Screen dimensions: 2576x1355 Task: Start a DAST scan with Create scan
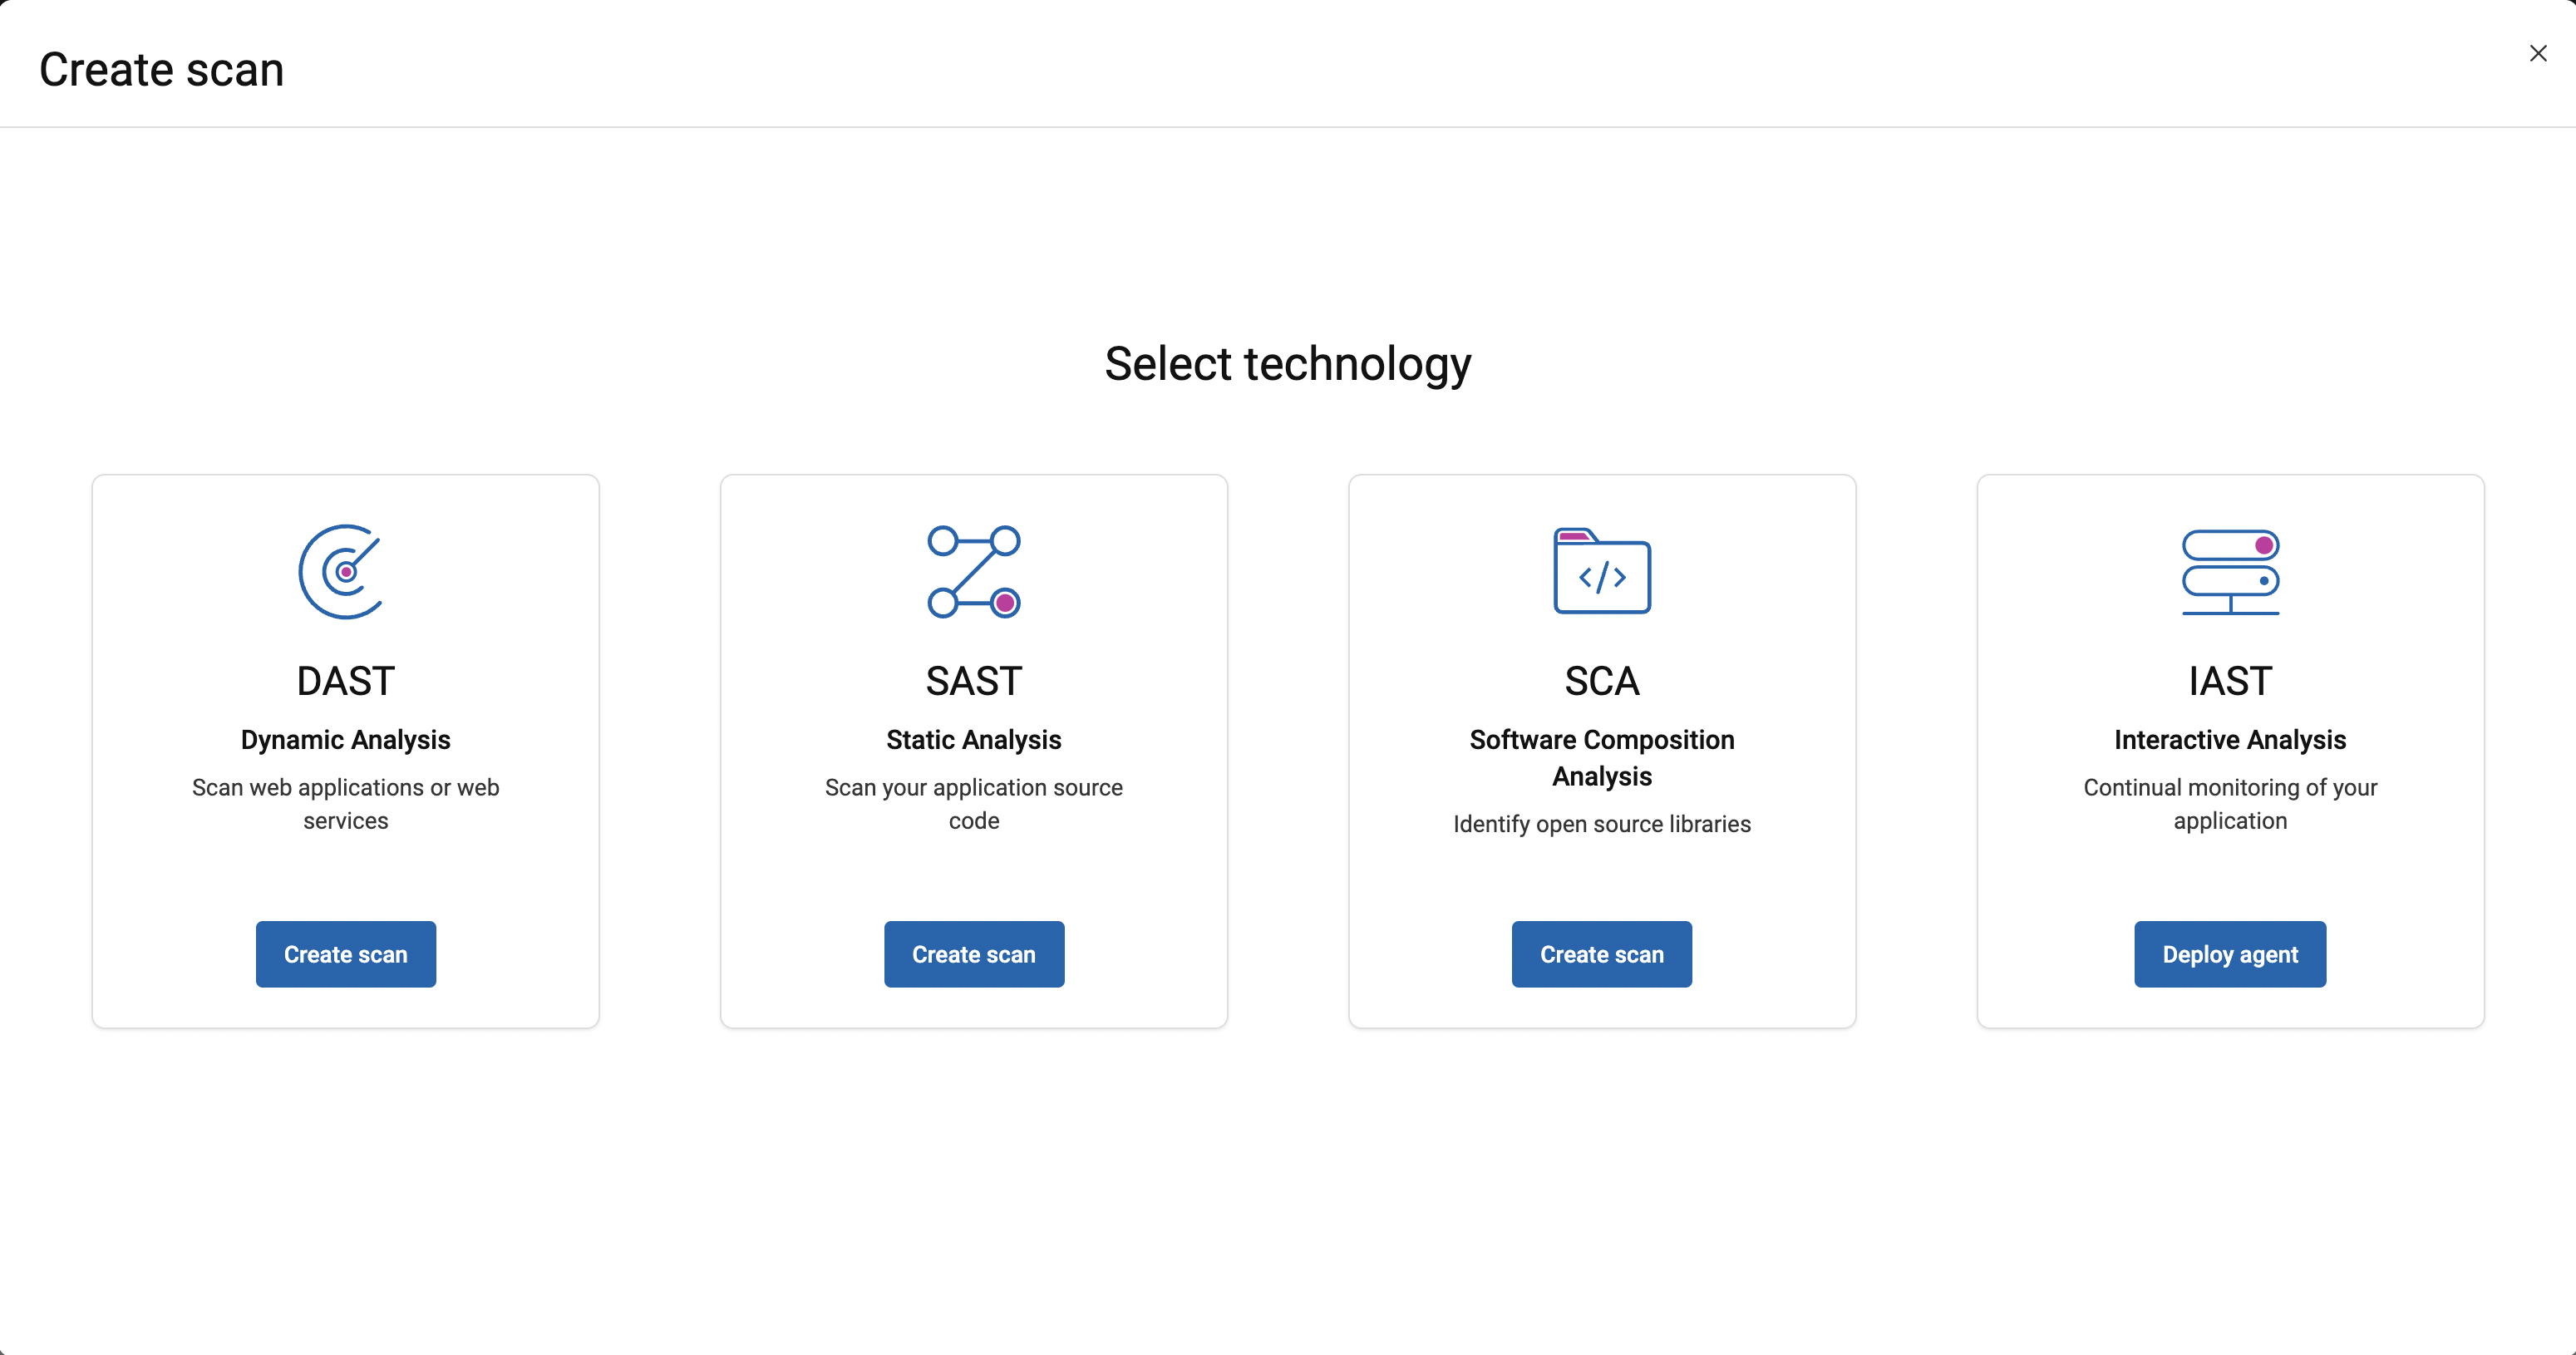[345, 954]
